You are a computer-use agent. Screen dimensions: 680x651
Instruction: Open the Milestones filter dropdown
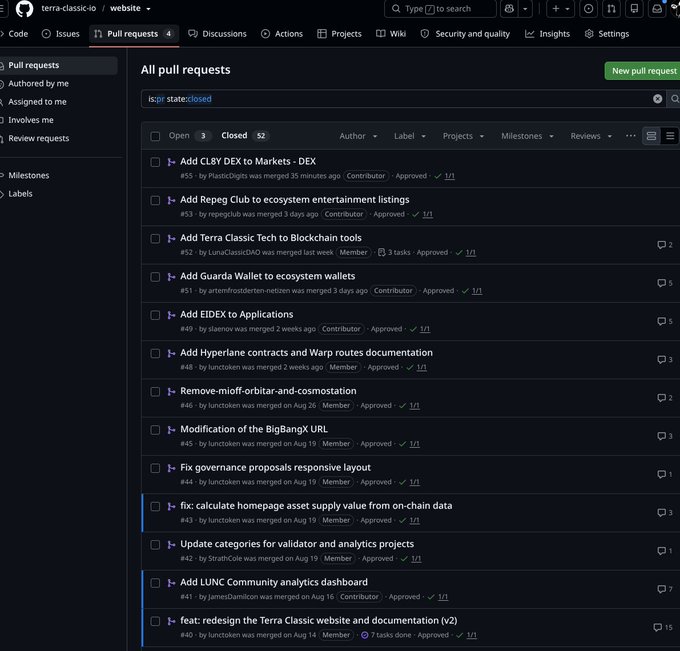527,136
